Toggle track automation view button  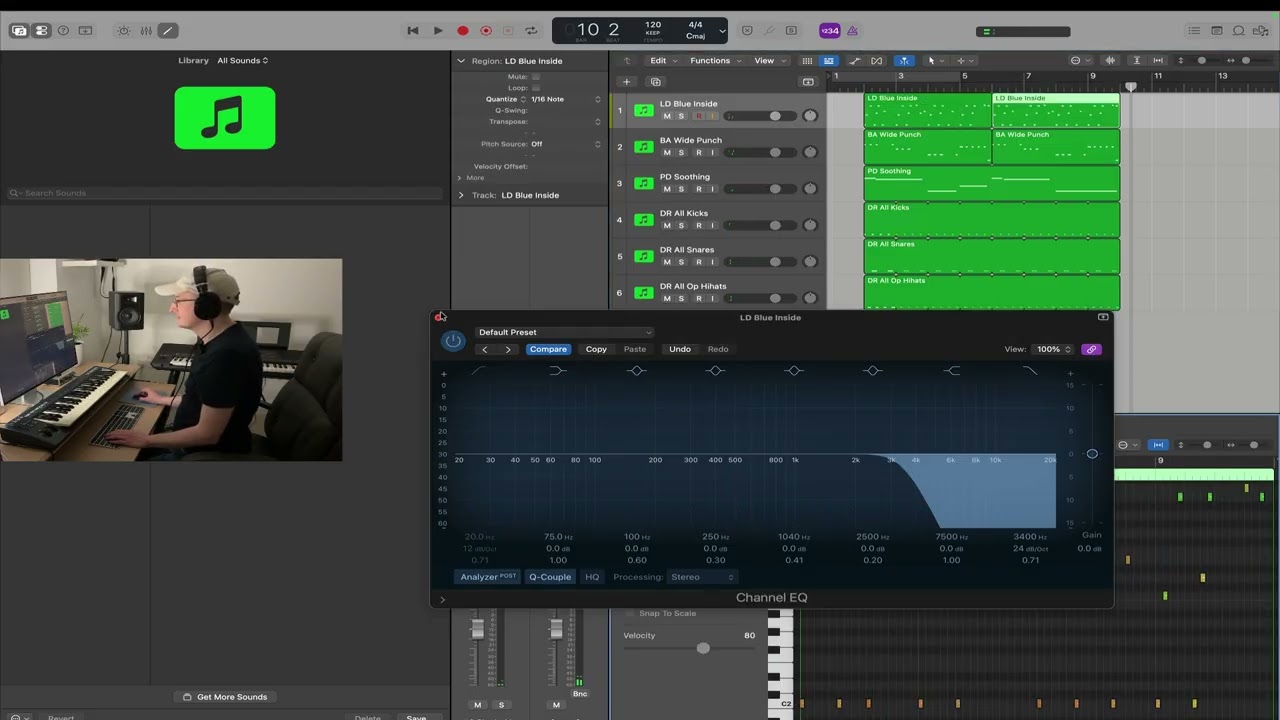(x=855, y=61)
